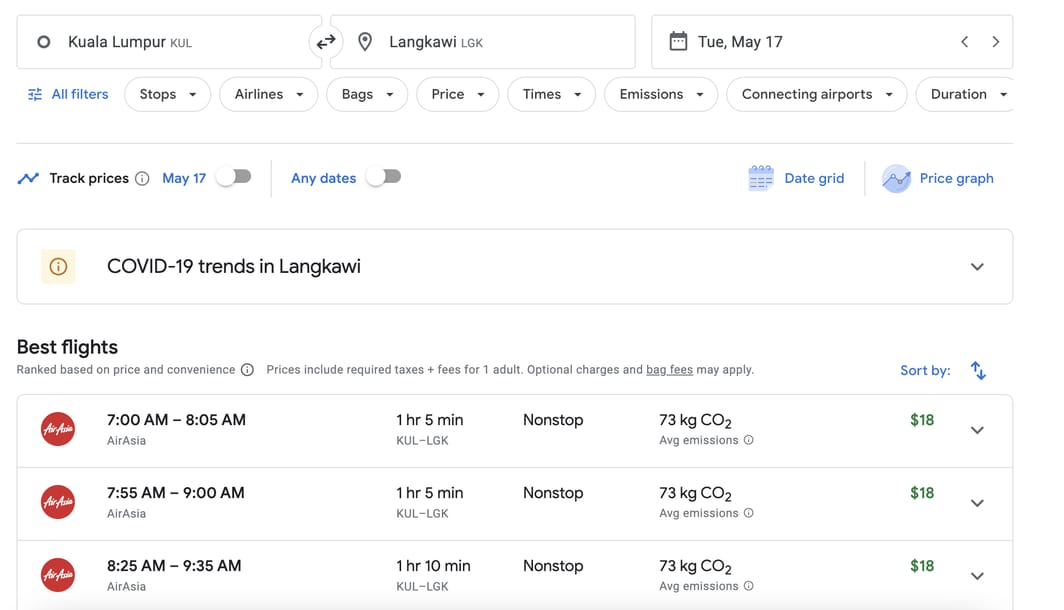Go to previous date arrow
Screen dimensions: 1064x610
point(964,42)
